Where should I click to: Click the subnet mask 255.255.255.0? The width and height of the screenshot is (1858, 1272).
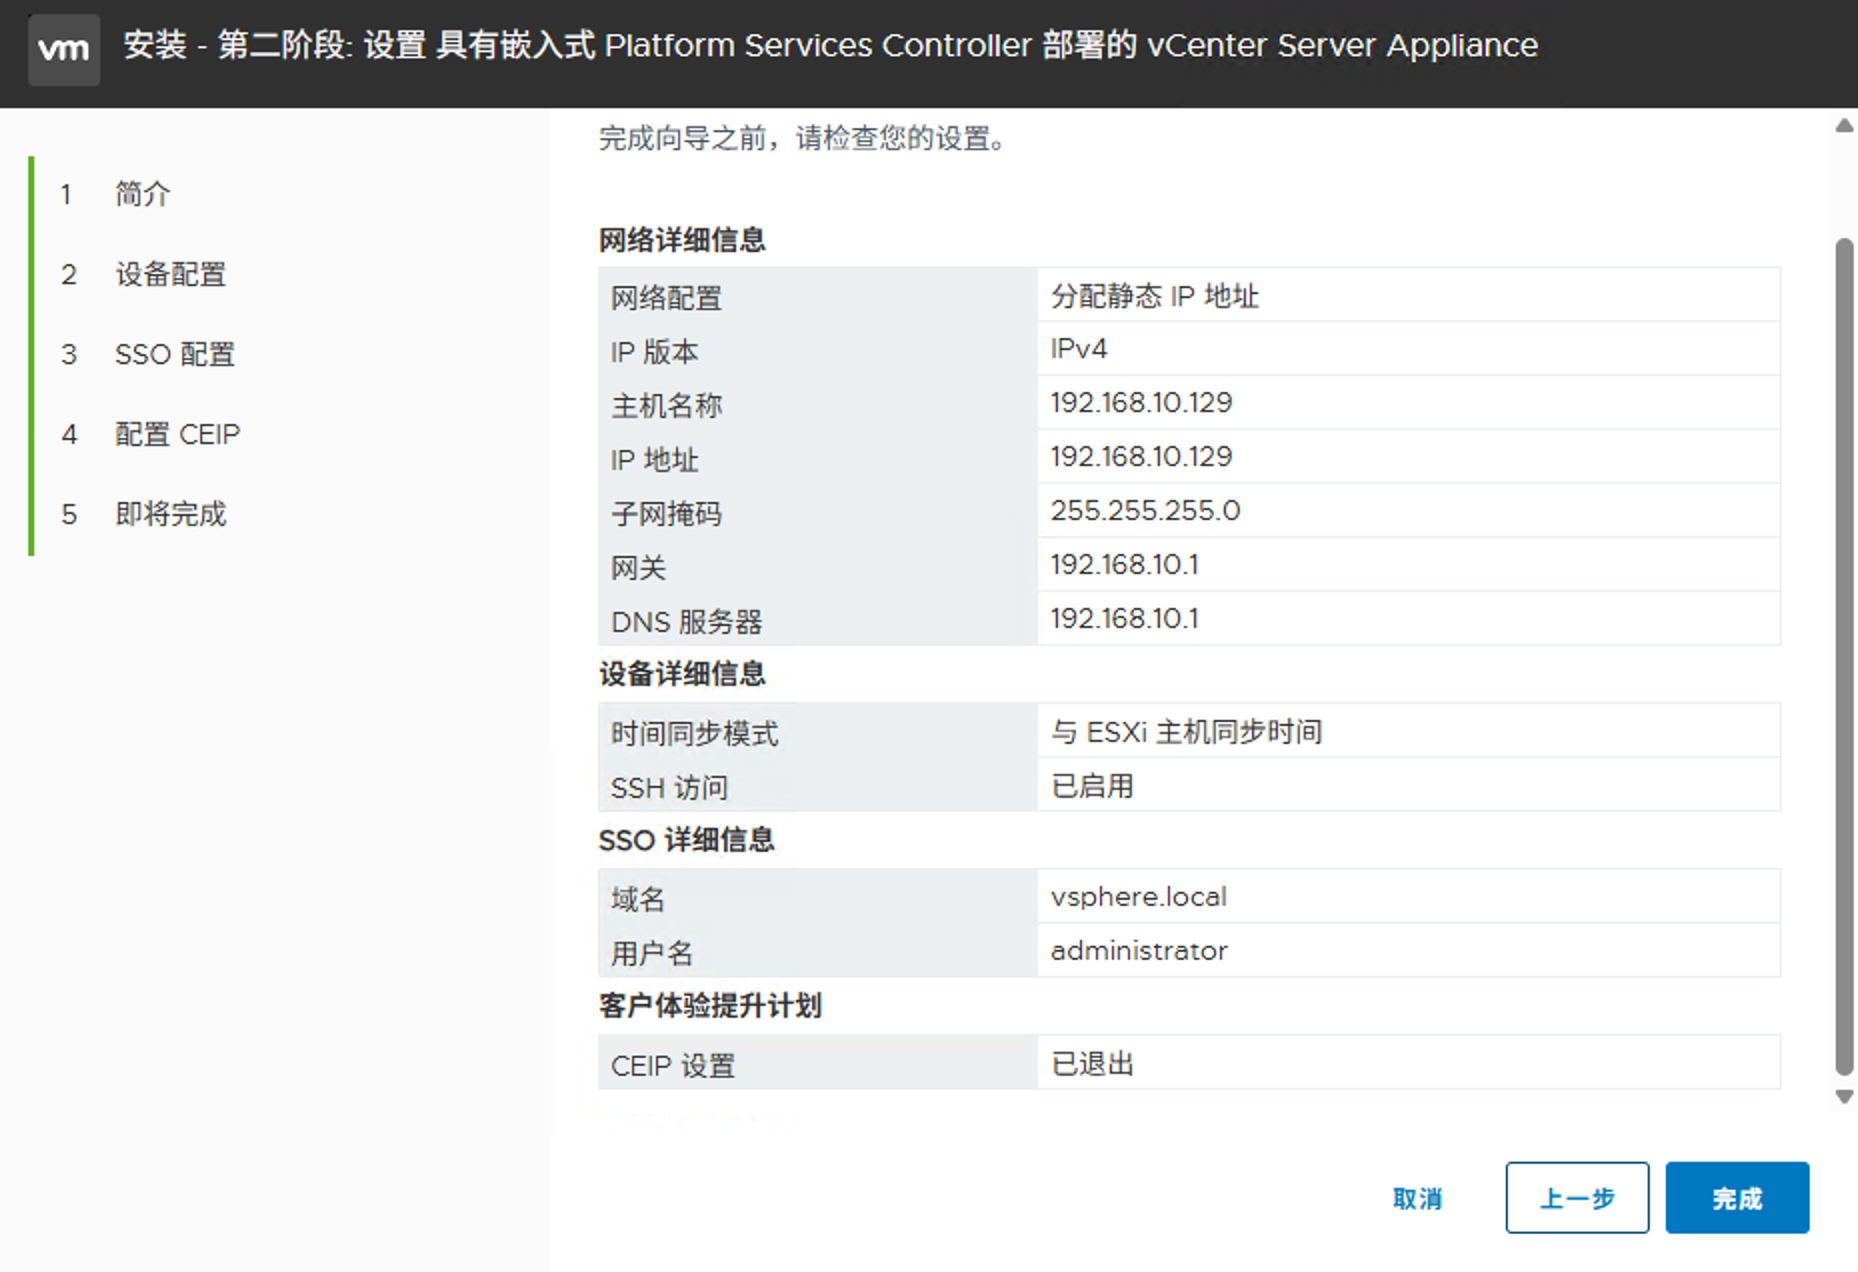1145,511
